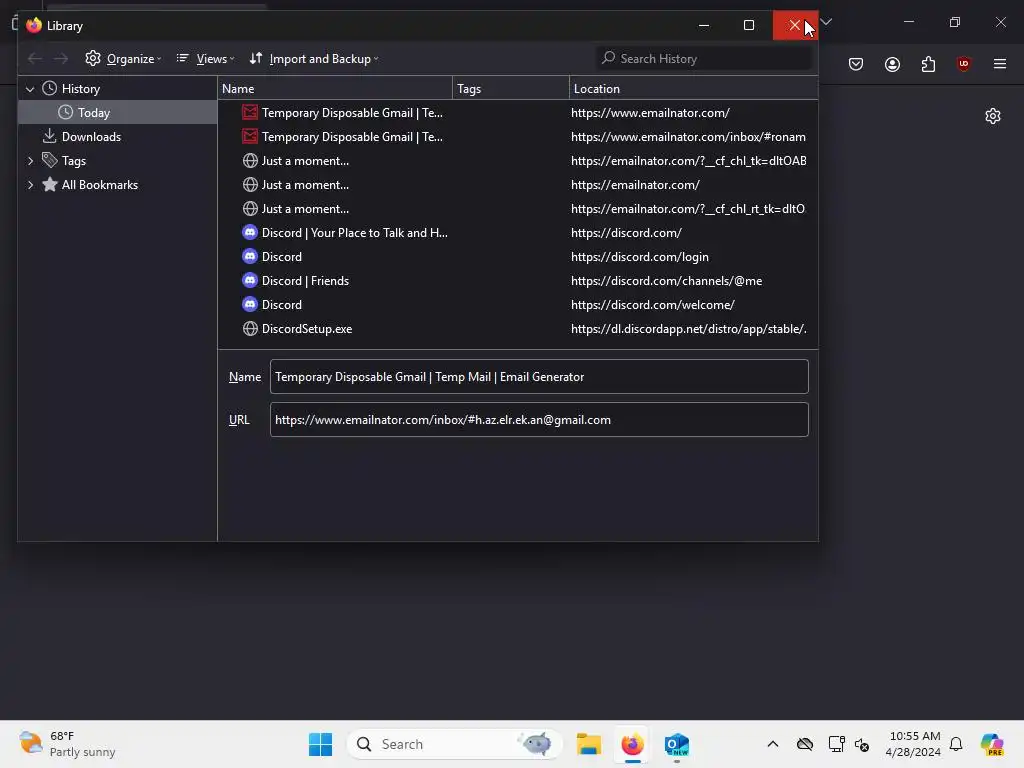Expand the Tags tree node

click(30, 161)
